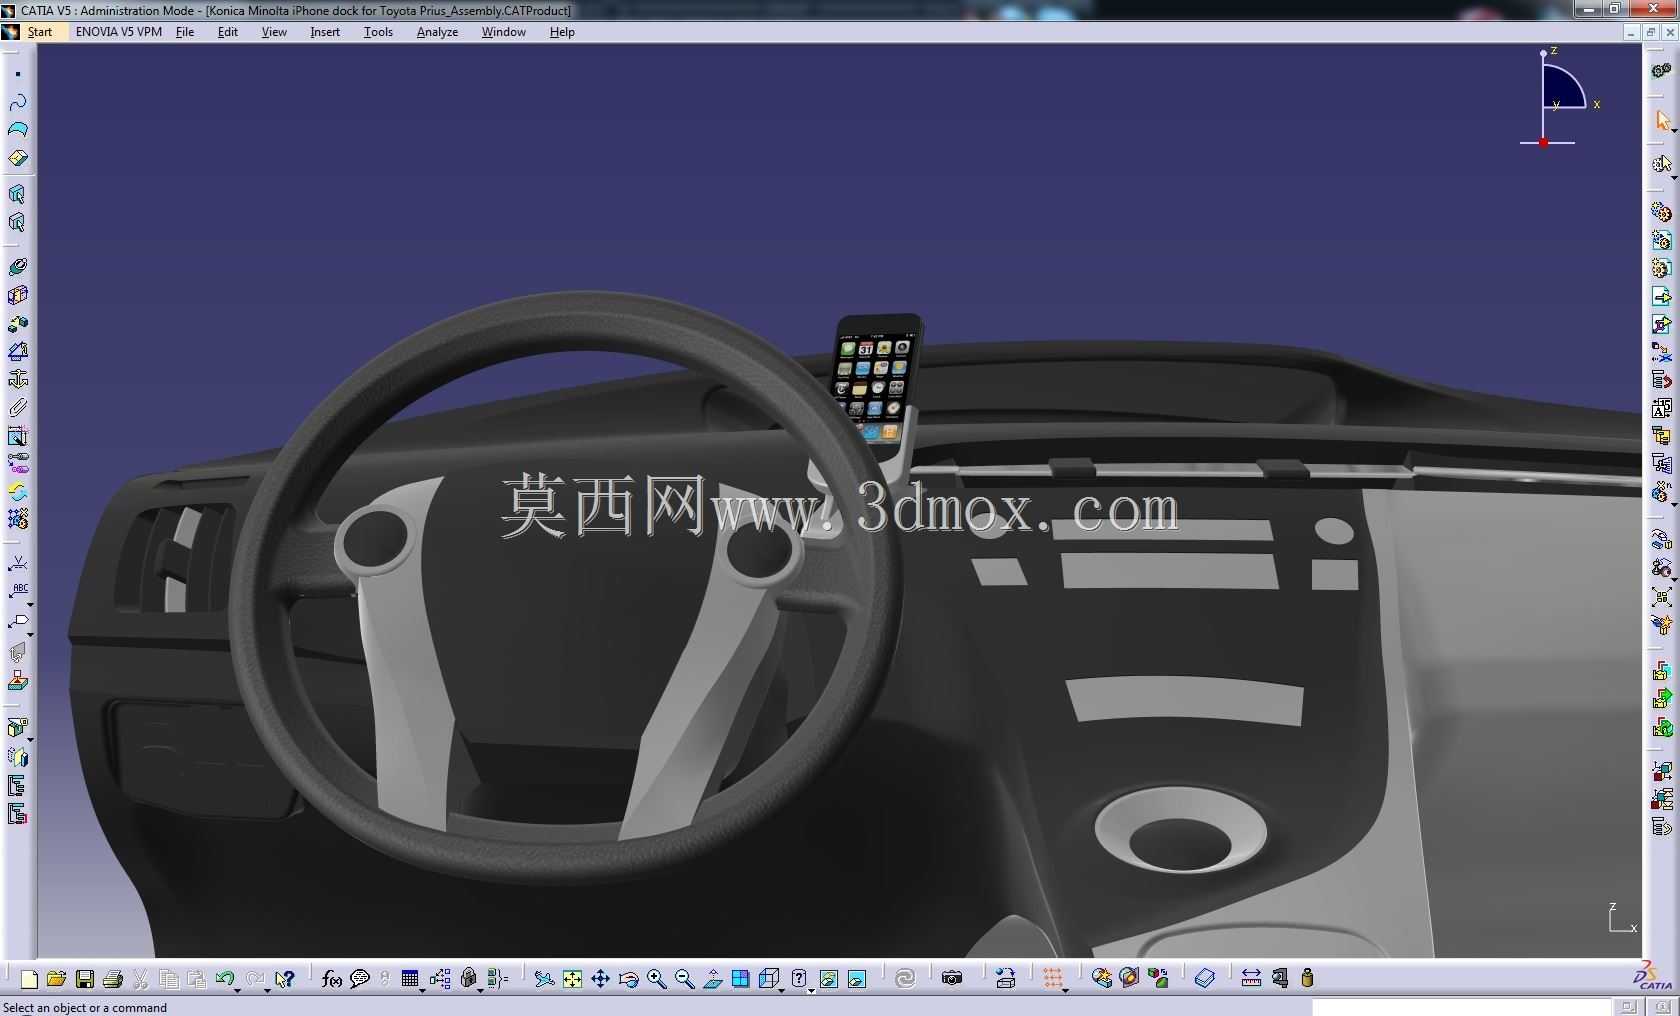Expand the Redo history dropdown arrow
The height and width of the screenshot is (1016, 1680).
(267, 990)
